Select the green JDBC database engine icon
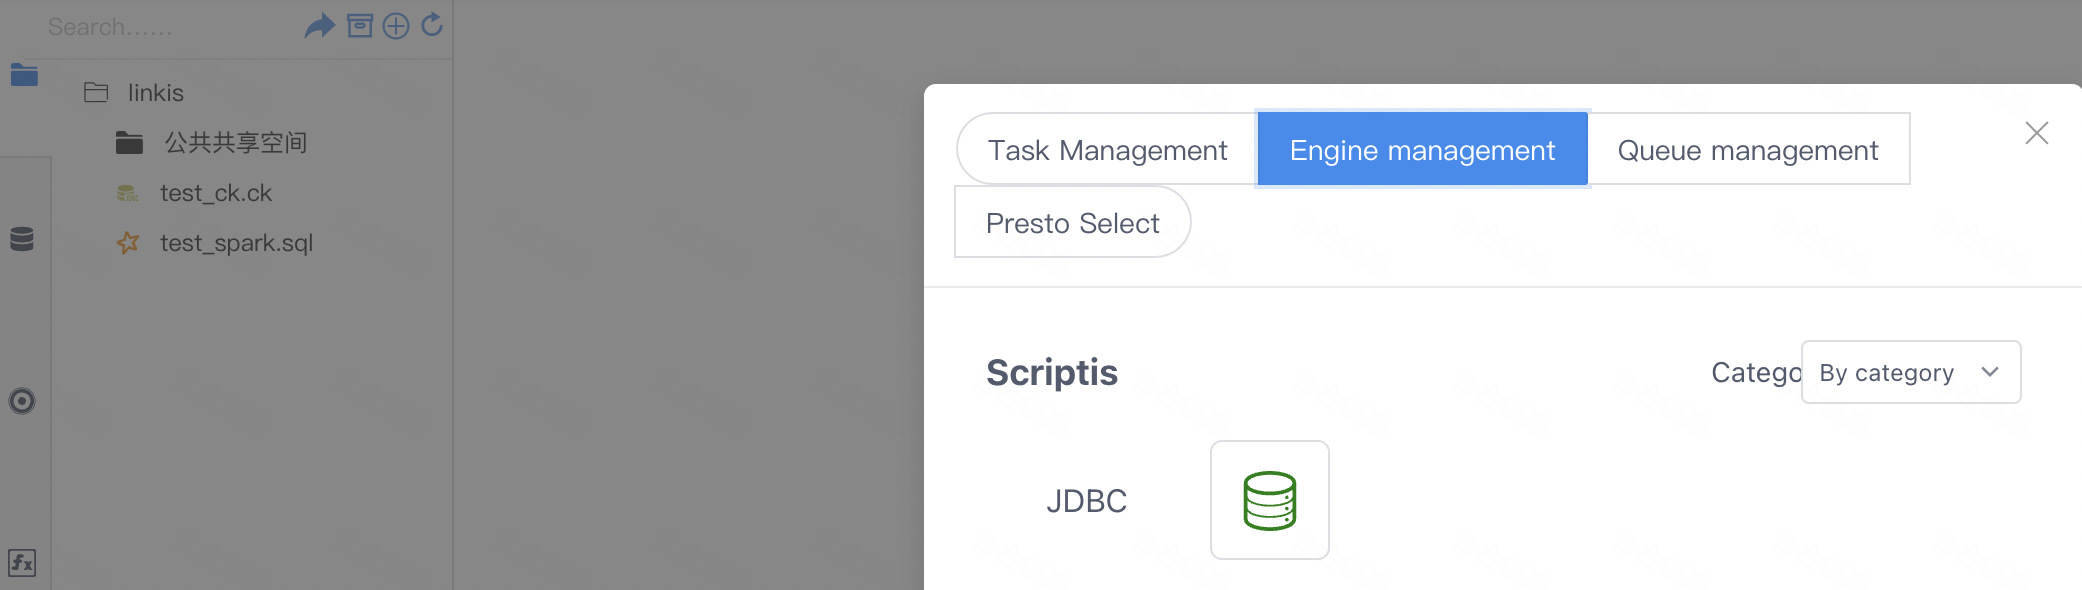Viewport: 2082px width, 590px height. (1269, 500)
